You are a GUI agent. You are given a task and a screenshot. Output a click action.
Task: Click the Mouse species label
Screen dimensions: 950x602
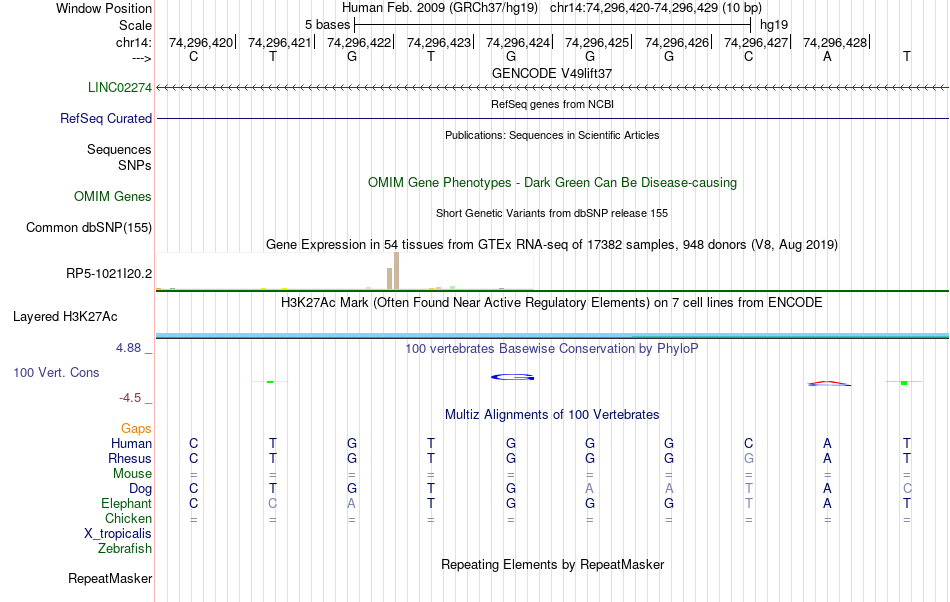132,474
